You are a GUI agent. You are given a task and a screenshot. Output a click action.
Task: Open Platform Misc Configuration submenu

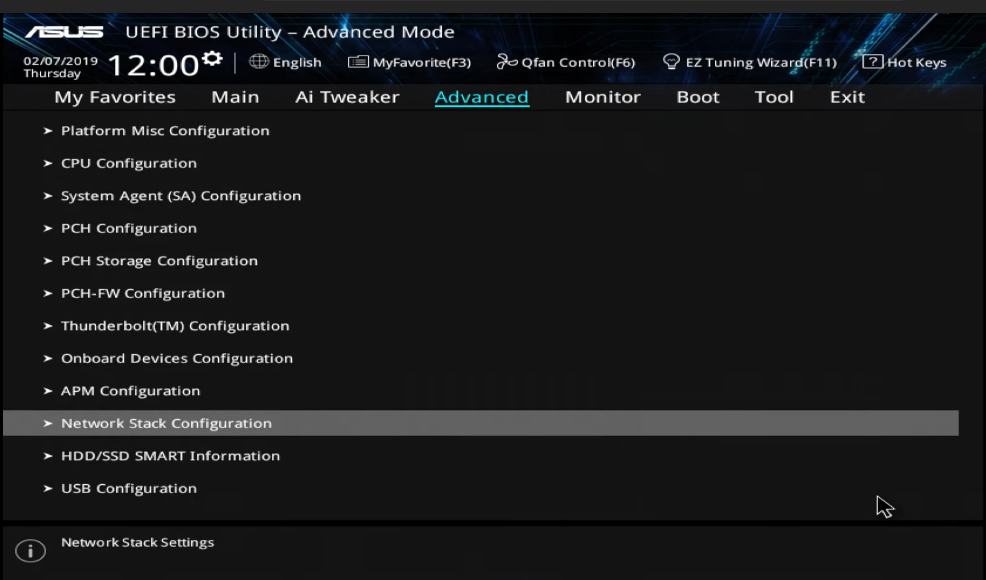coord(165,131)
